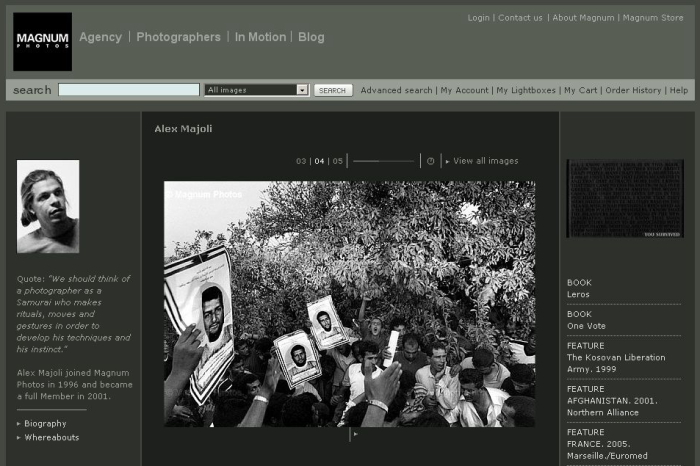Open the All images dropdown

click(x=257, y=90)
